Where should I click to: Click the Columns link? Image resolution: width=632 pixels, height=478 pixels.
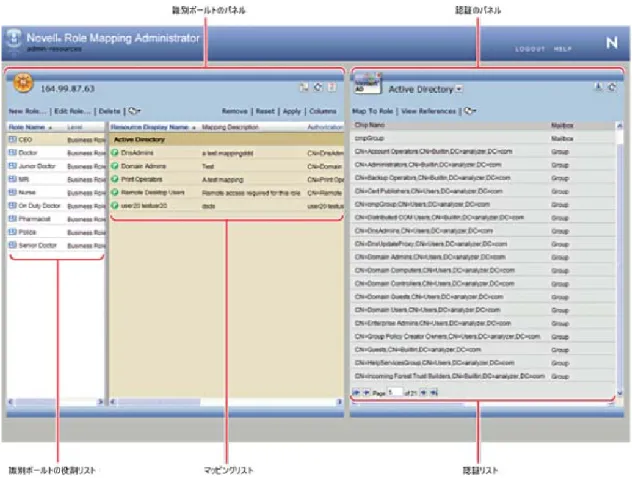(x=323, y=111)
